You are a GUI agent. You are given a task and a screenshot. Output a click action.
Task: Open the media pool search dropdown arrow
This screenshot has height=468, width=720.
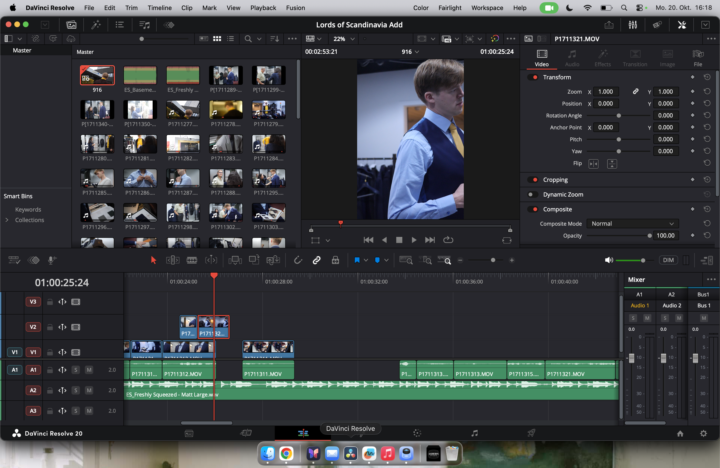[259, 39]
